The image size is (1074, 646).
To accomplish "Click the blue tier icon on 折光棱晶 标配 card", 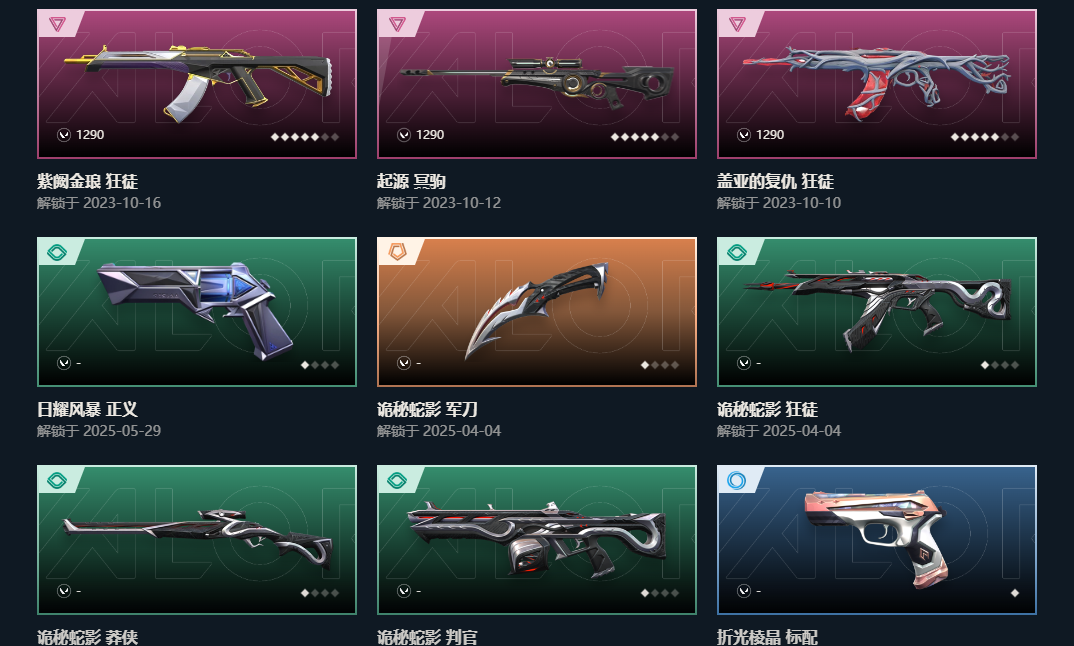I will pyautogui.click(x=736, y=481).
